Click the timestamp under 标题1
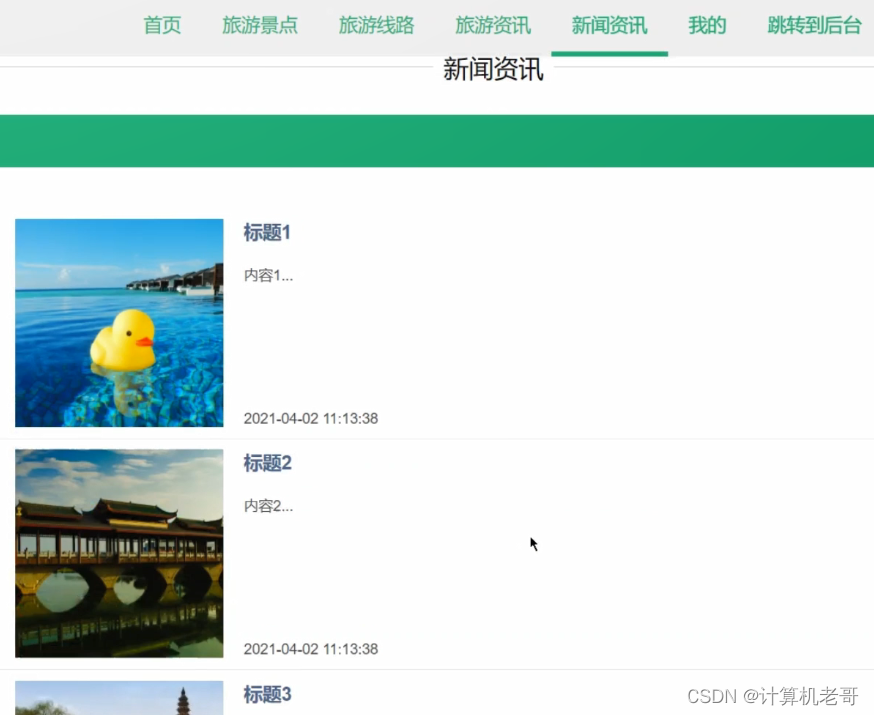874x715 pixels. pos(311,419)
